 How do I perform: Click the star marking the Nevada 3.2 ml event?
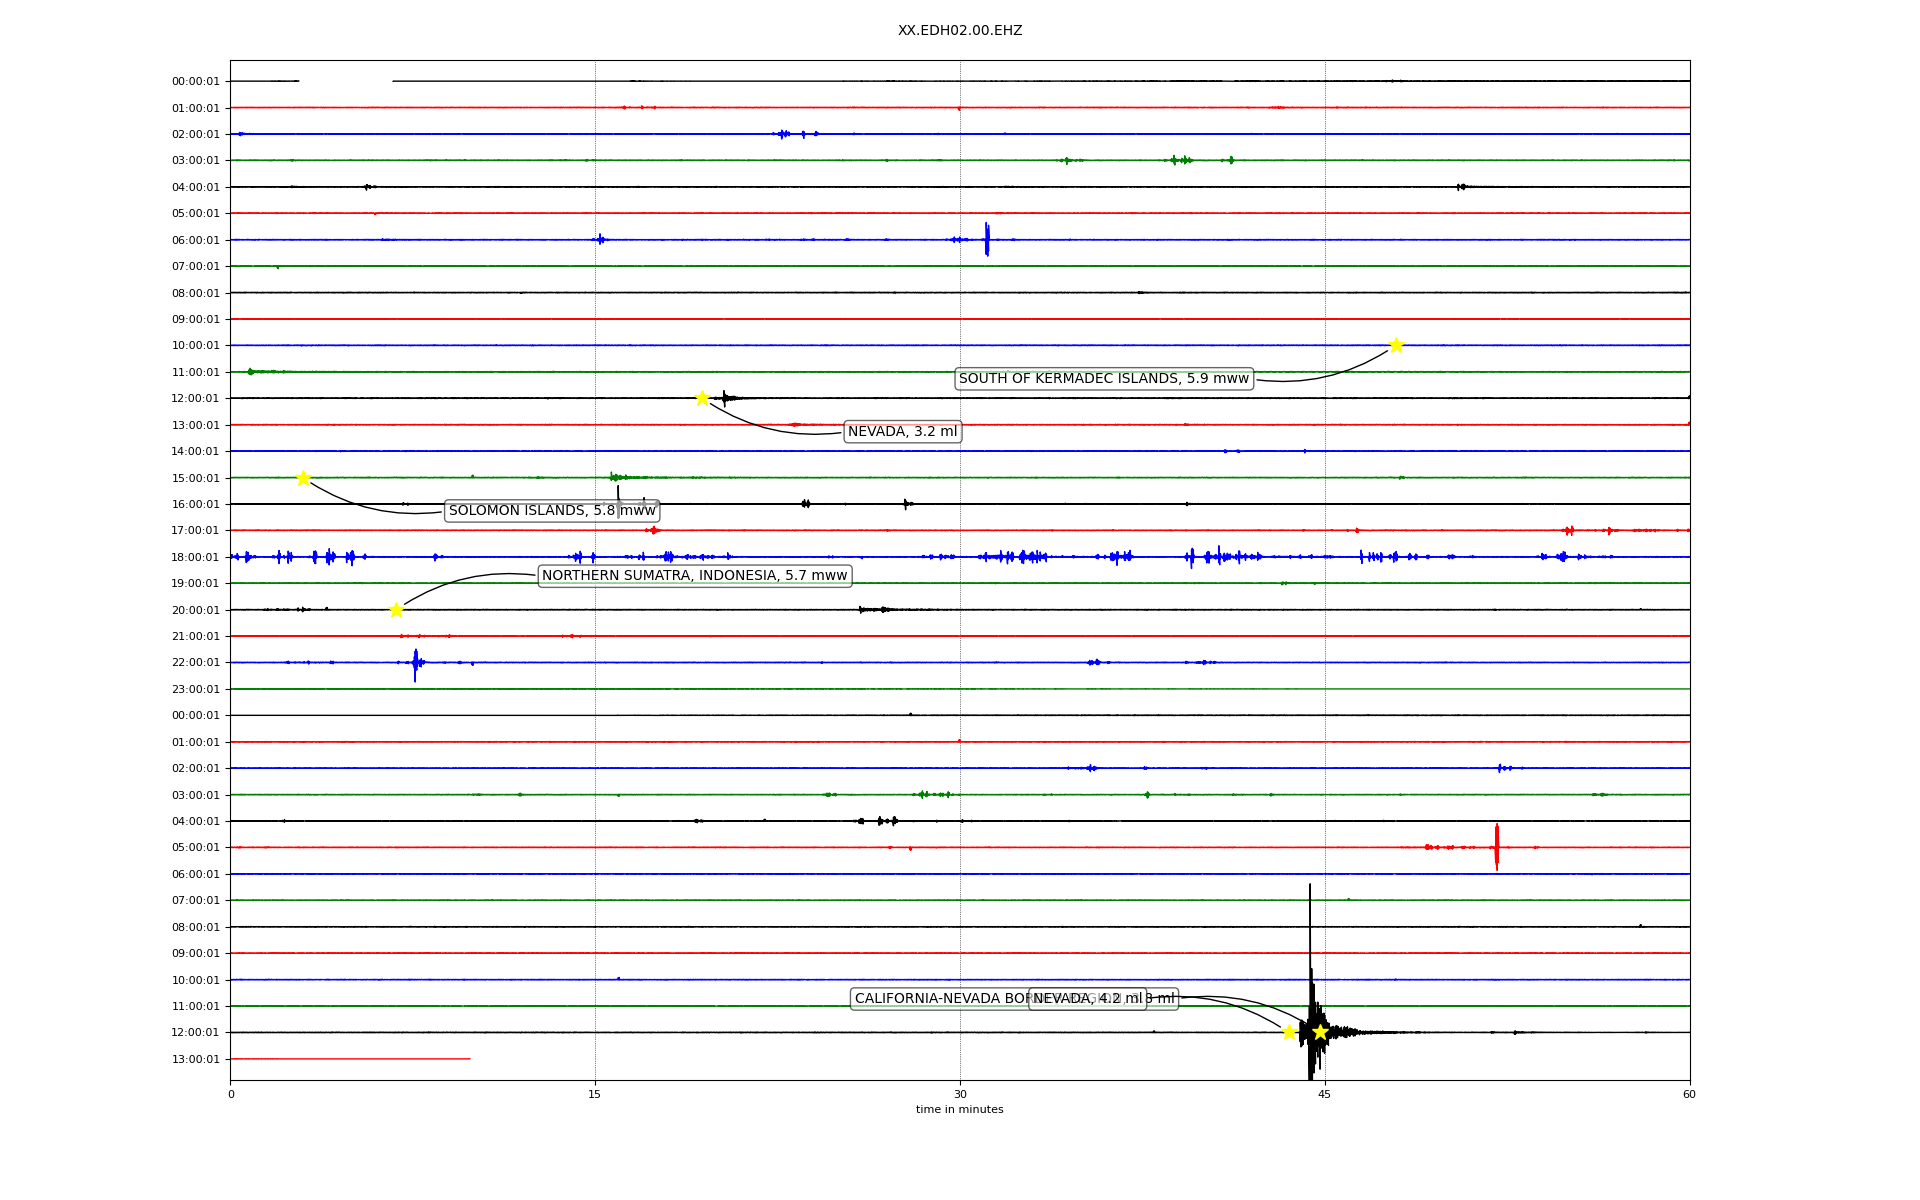pyautogui.click(x=702, y=398)
